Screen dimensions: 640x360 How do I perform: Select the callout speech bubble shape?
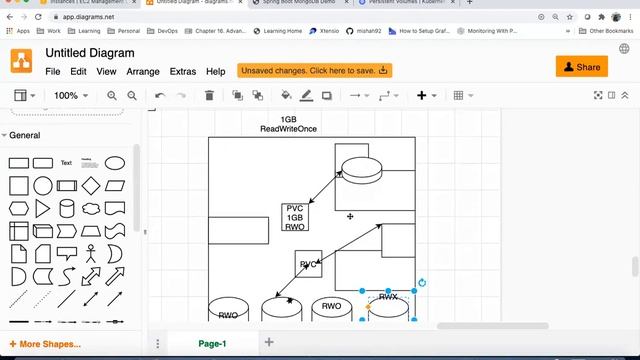point(67,253)
